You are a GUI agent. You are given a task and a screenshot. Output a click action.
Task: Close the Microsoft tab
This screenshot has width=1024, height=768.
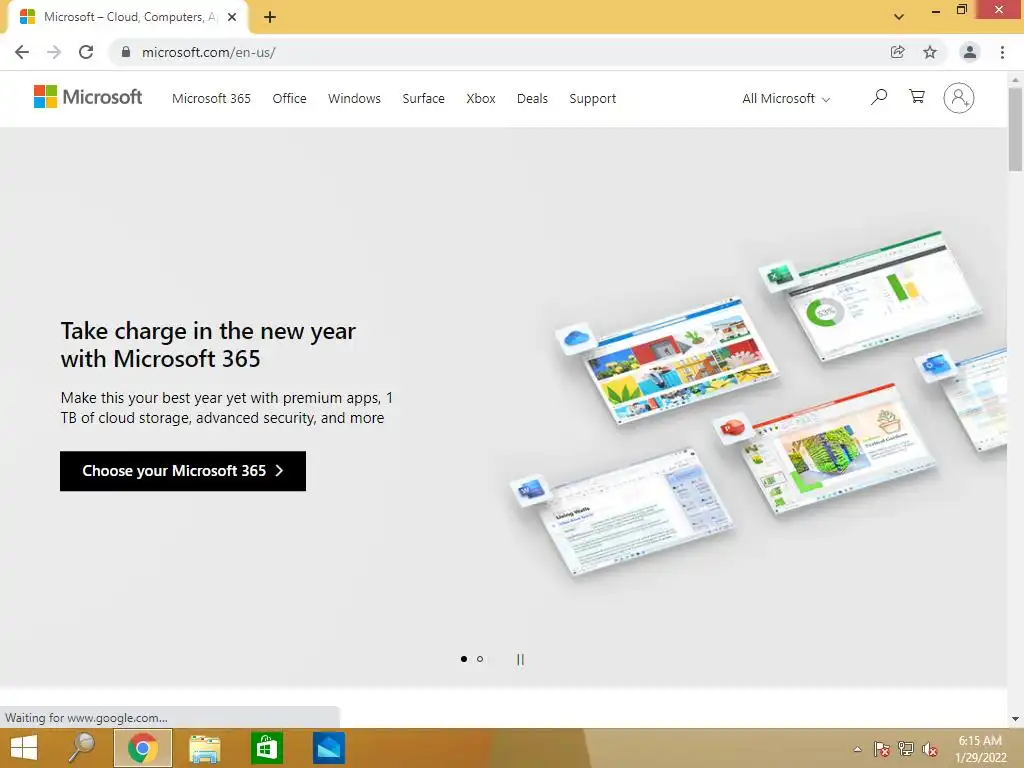232,17
